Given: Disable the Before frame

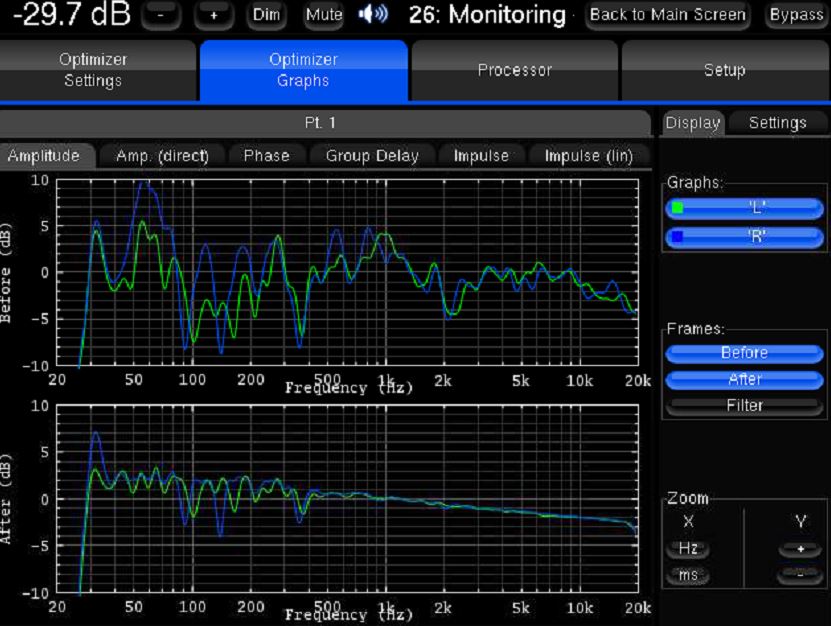Looking at the screenshot, I should point(744,353).
